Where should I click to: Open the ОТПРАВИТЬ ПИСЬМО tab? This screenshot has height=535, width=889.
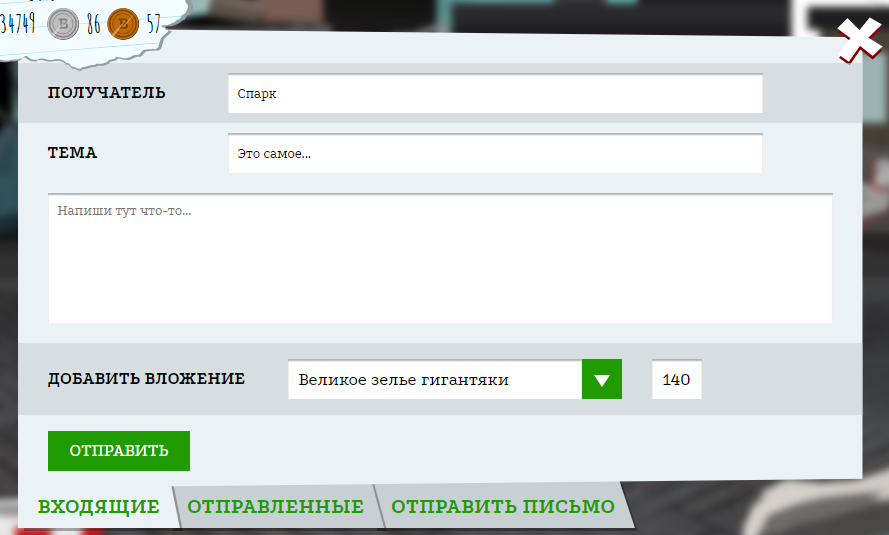(503, 506)
